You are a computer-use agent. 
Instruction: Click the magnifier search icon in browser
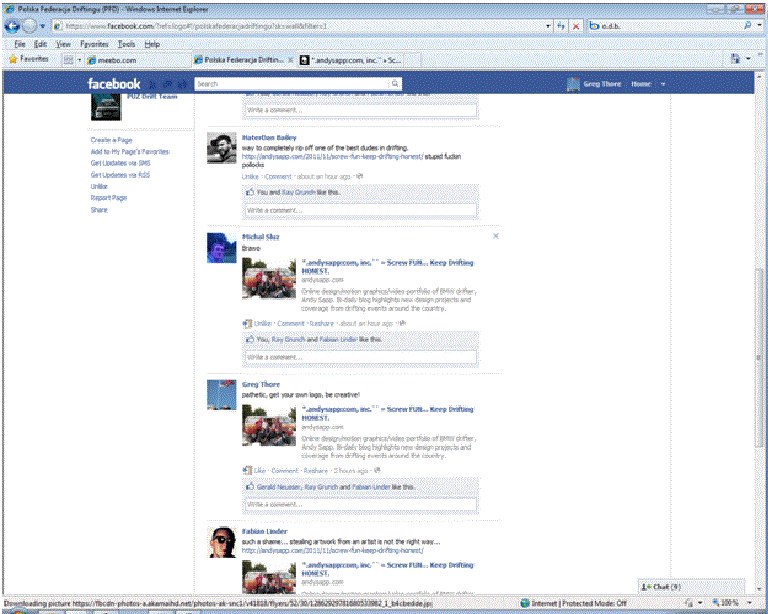(x=747, y=26)
